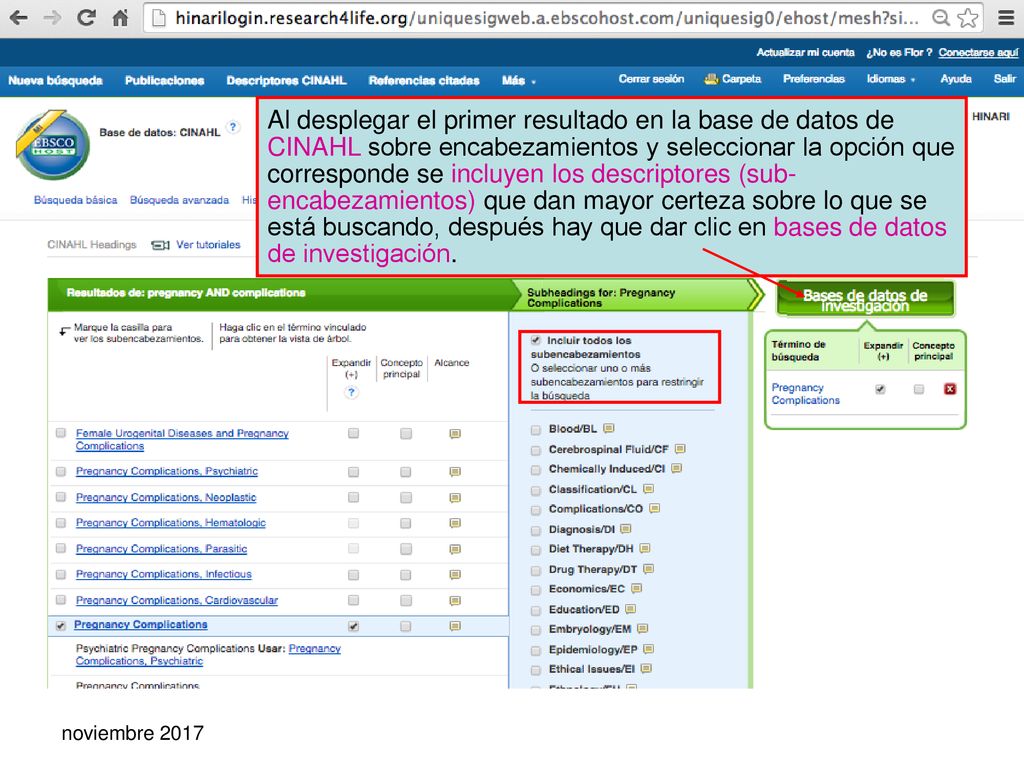The height and width of the screenshot is (768, 1024).
Task: Open Pregnancy Complications, Infectious heading link
Action: (163, 574)
